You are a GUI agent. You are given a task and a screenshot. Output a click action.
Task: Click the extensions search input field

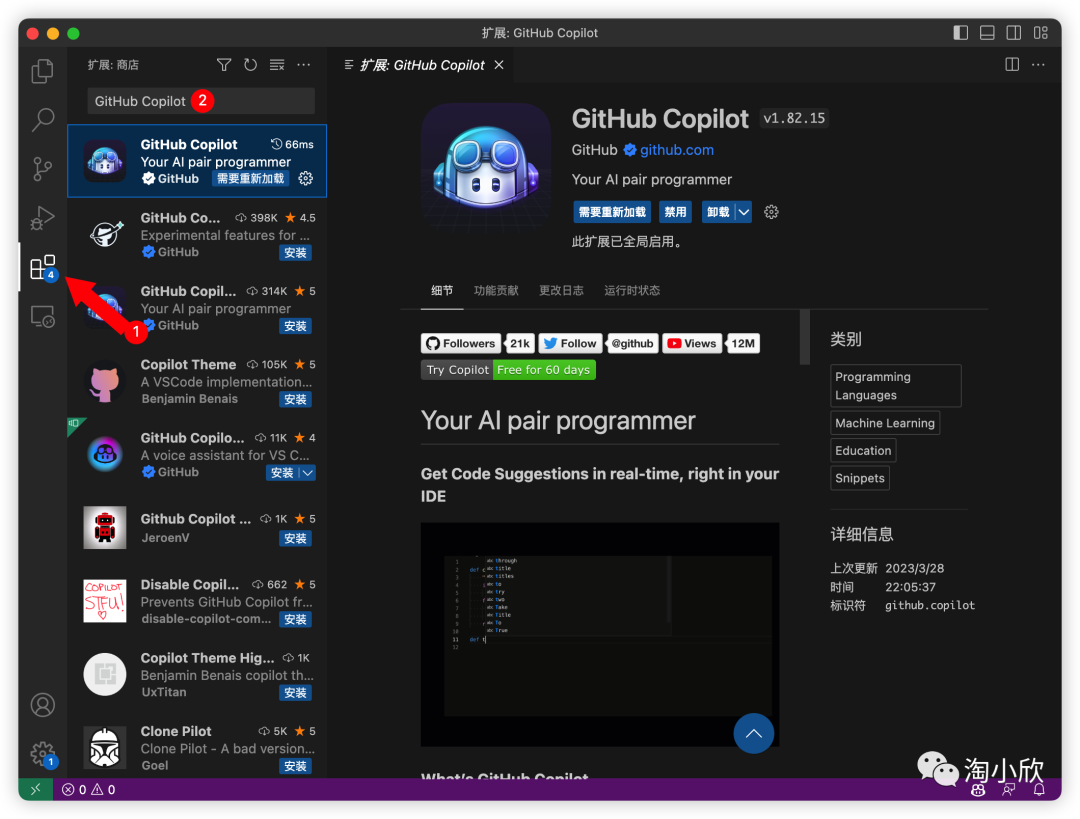pos(201,101)
